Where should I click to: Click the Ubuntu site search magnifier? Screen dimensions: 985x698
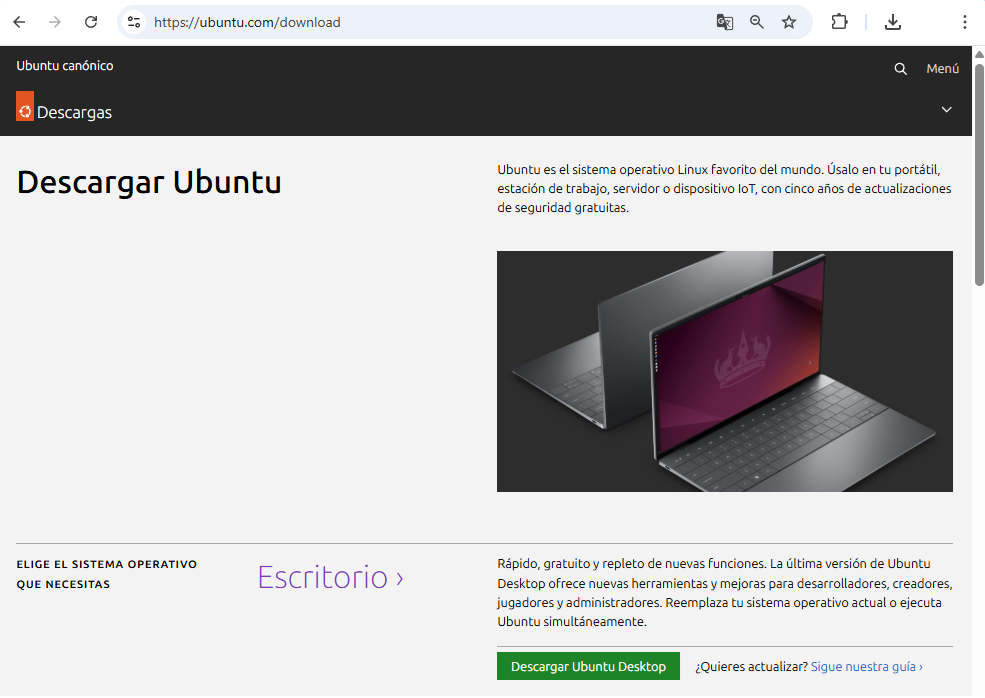tap(900, 69)
